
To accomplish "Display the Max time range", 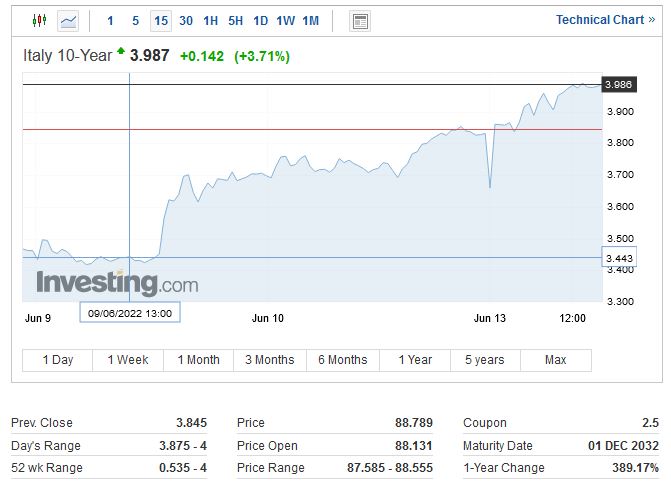I will [555, 360].
